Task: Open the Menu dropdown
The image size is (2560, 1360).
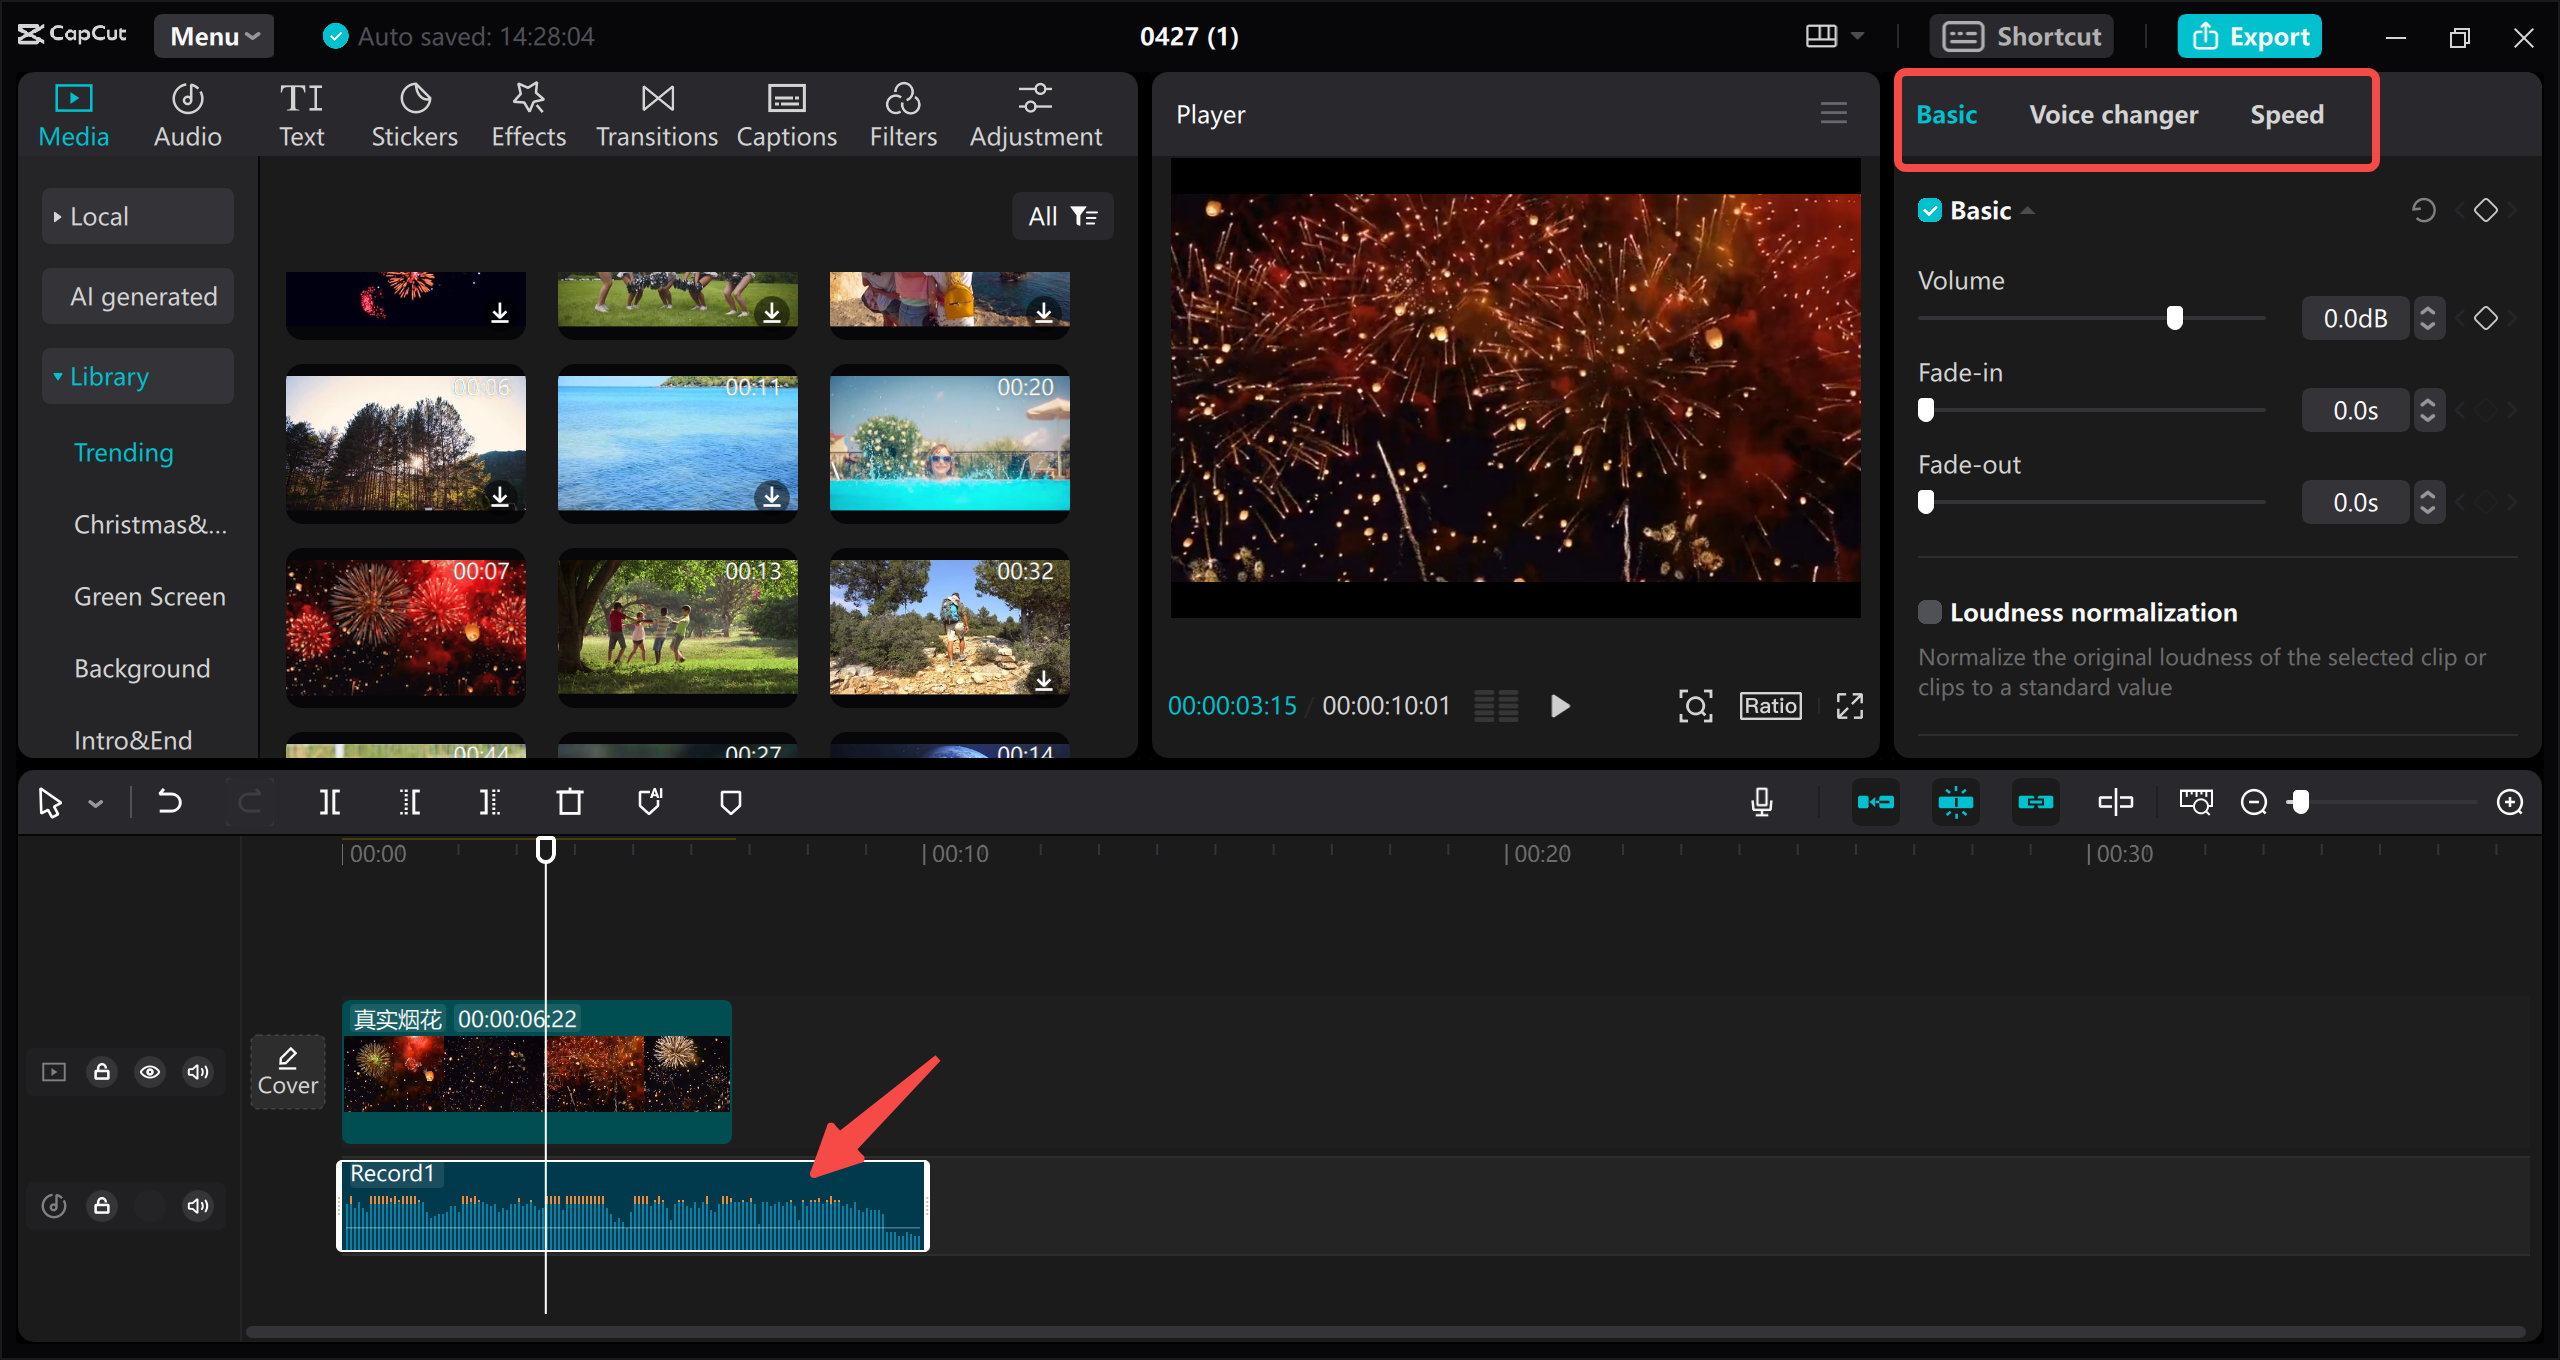Action: [x=214, y=36]
